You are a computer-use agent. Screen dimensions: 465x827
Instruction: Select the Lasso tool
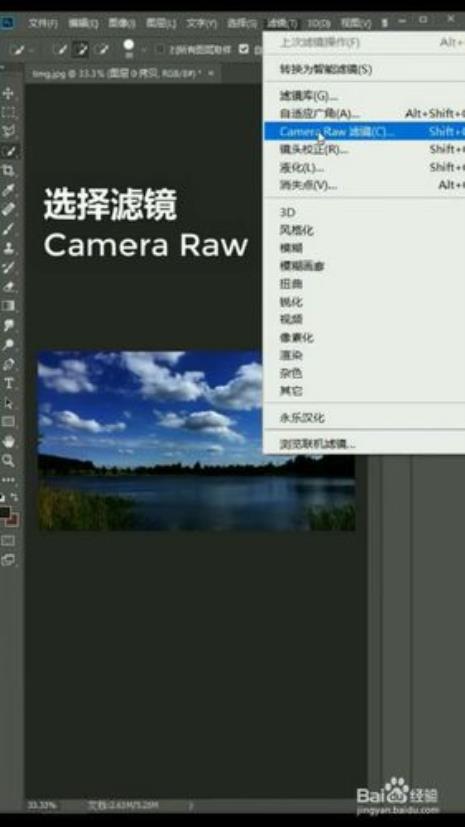coord(8,131)
